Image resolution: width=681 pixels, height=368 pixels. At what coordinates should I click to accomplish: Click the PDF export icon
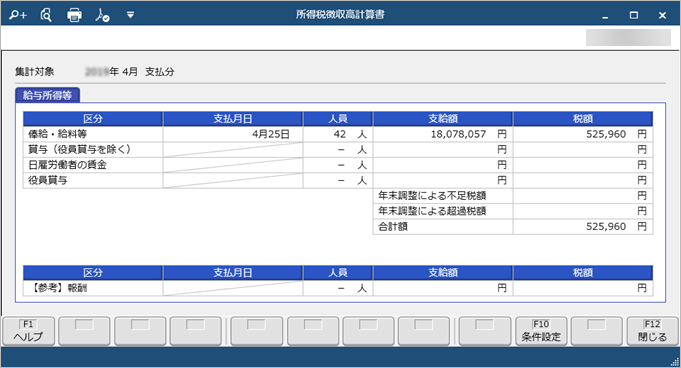[102, 15]
